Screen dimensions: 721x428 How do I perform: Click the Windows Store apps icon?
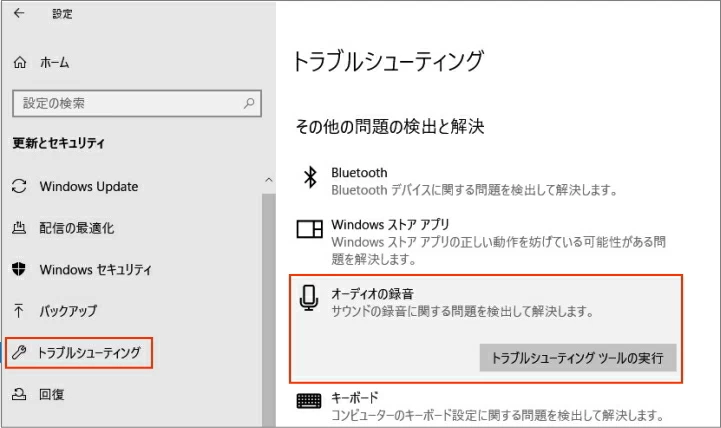[309, 228]
